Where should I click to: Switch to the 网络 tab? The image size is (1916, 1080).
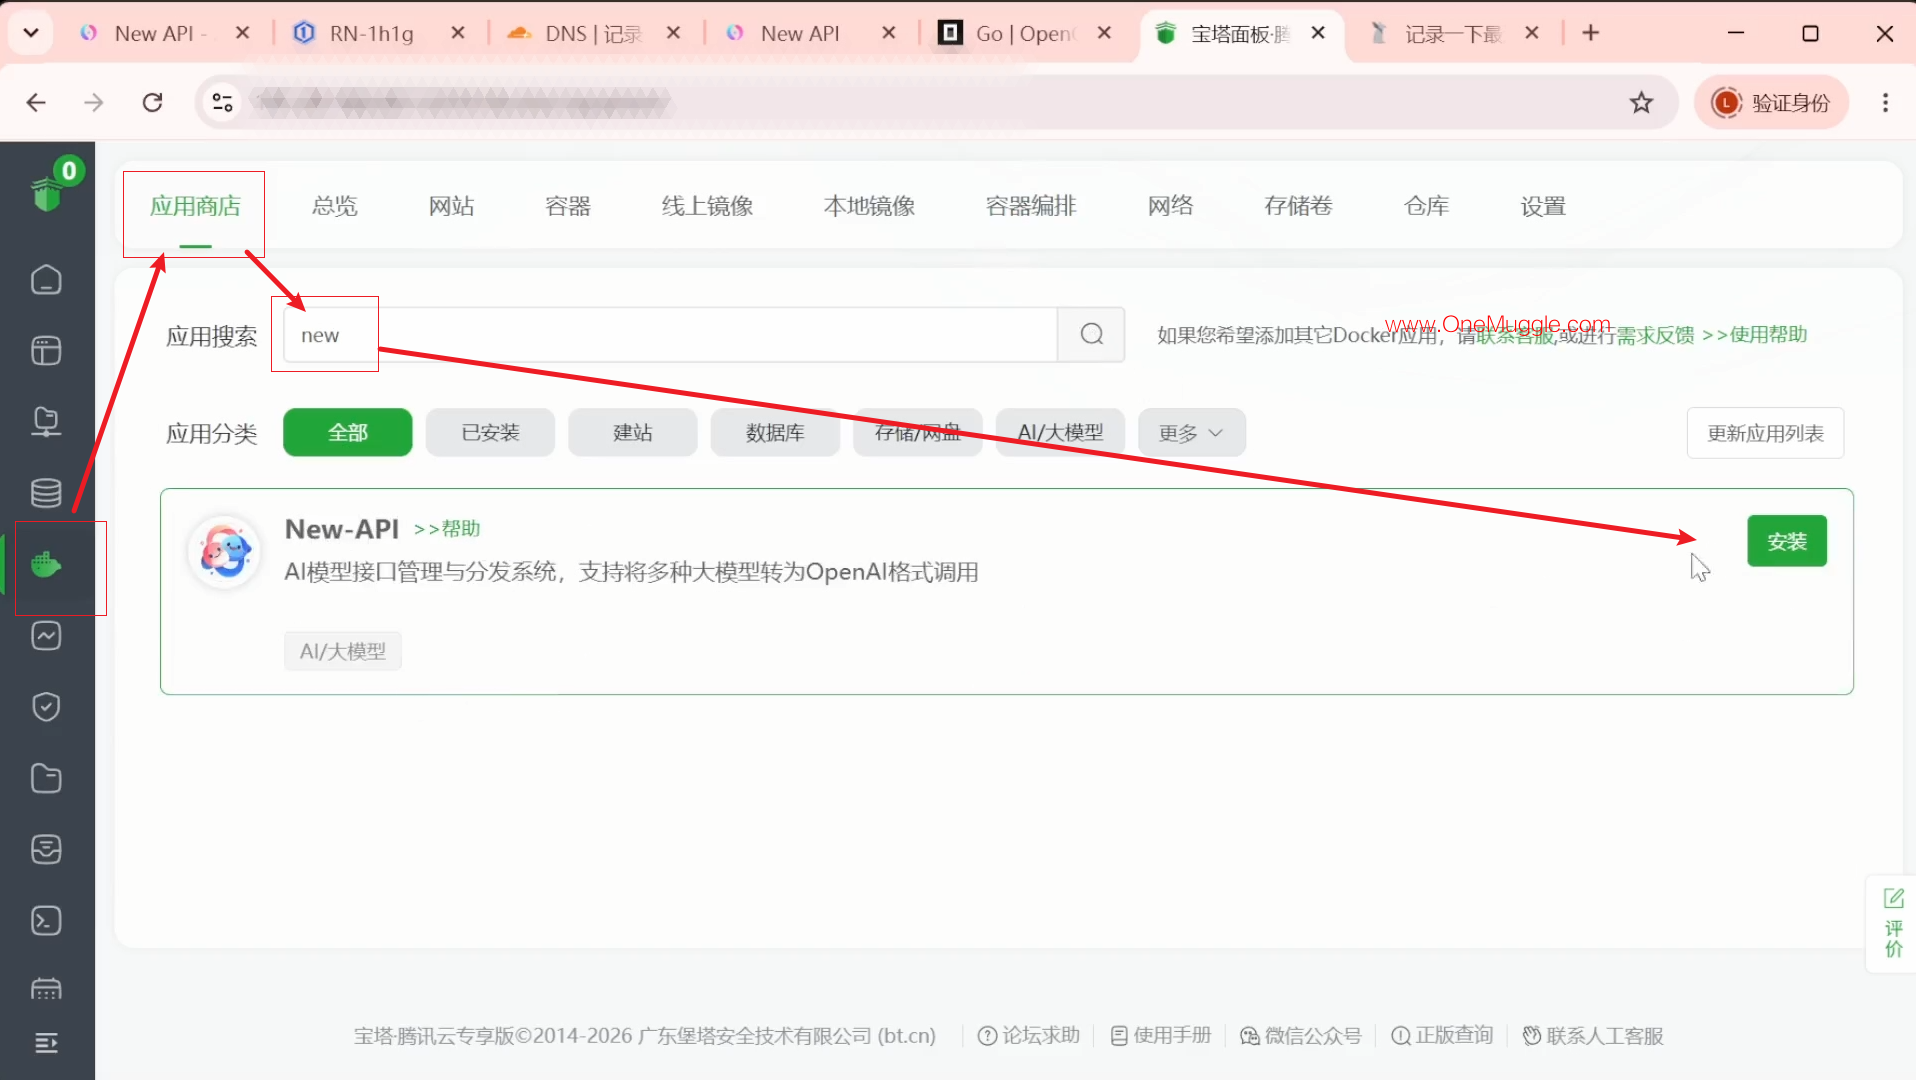point(1170,206)
